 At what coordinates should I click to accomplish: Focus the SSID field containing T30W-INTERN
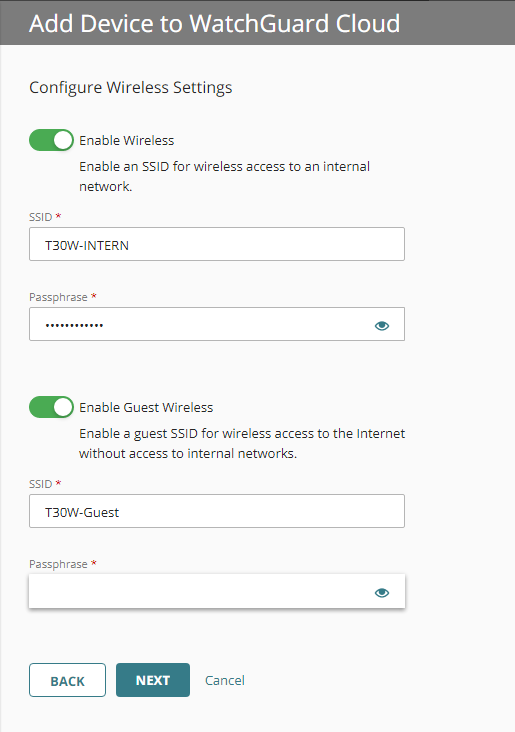pos(217,244)
